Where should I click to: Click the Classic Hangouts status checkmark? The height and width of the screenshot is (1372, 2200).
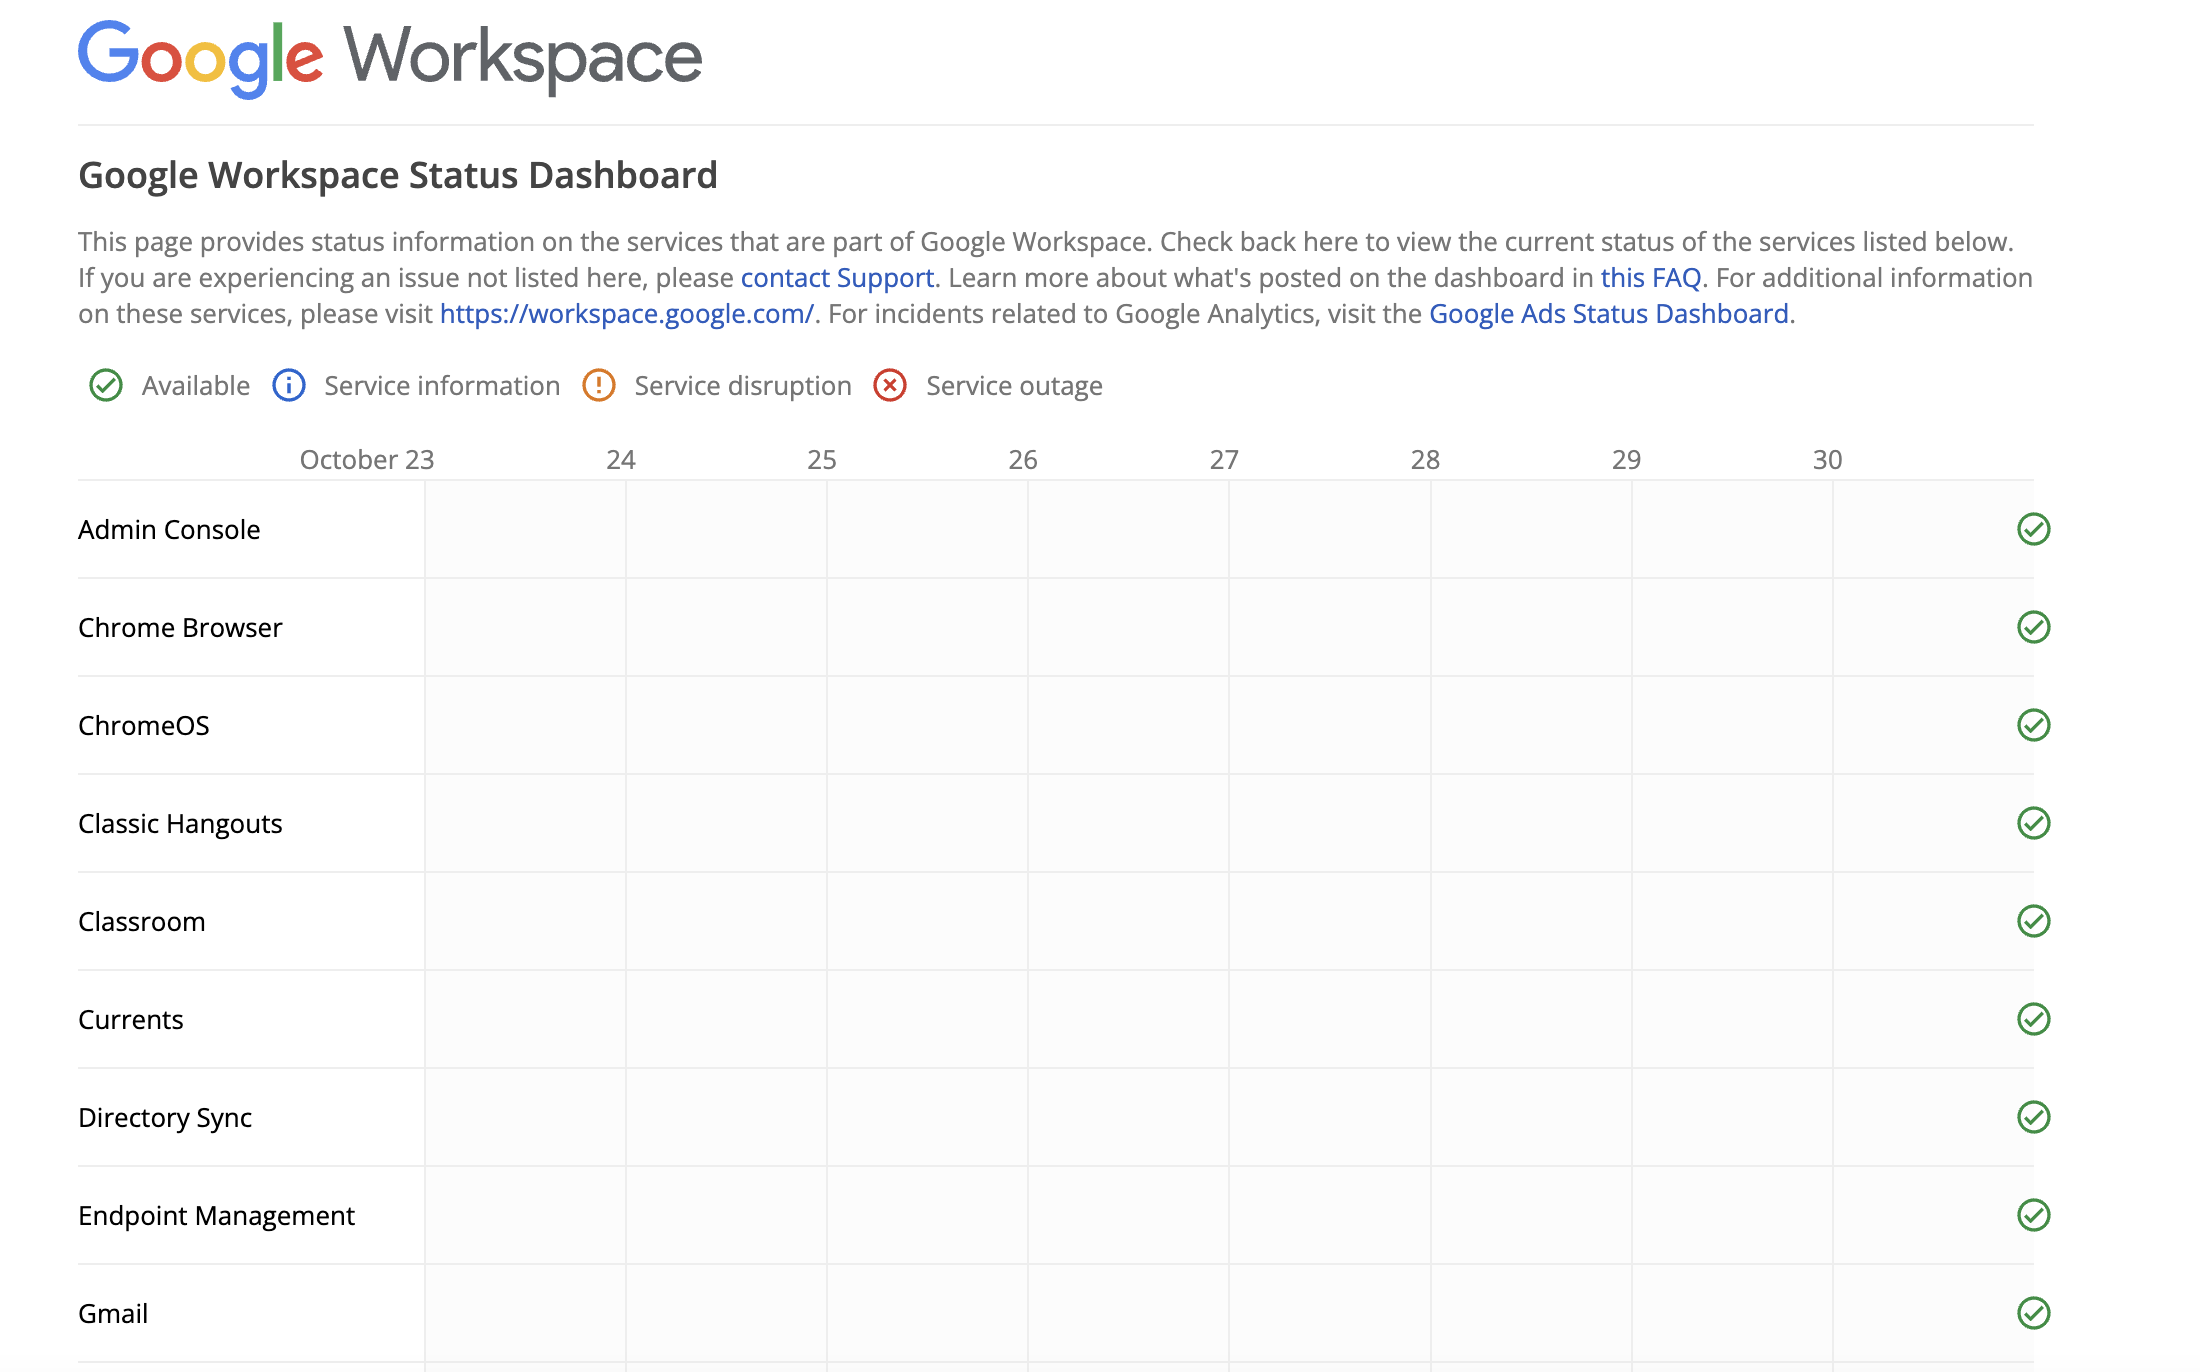2033,823
